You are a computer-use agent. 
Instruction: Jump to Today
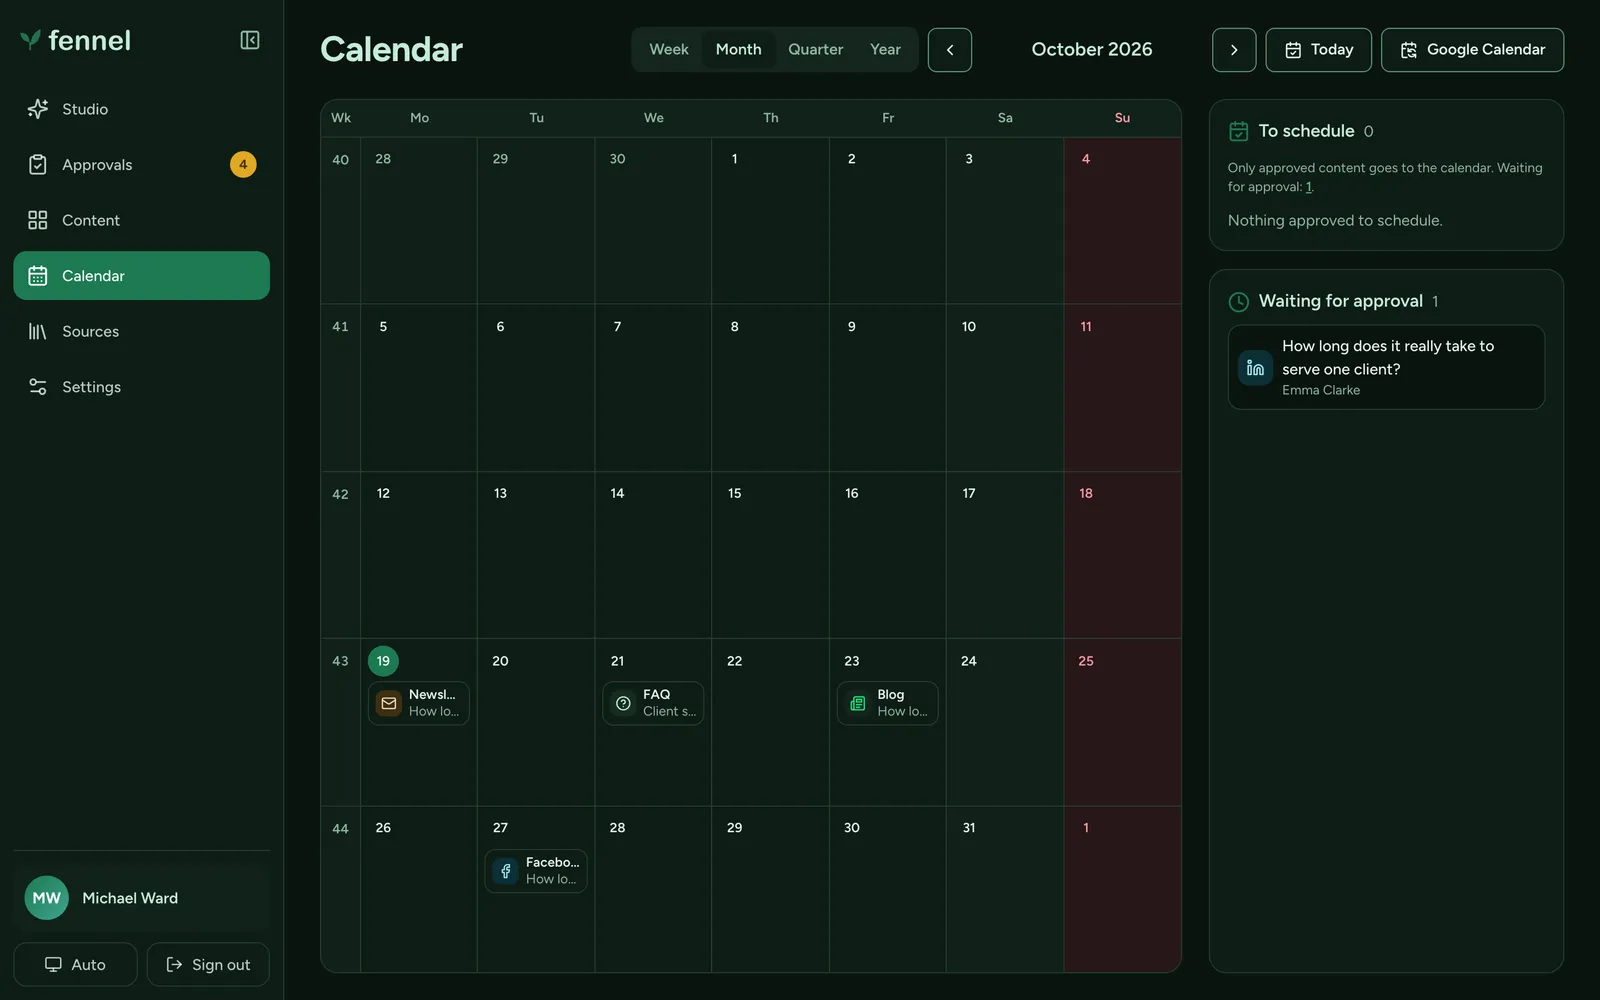click(1318, 50)
